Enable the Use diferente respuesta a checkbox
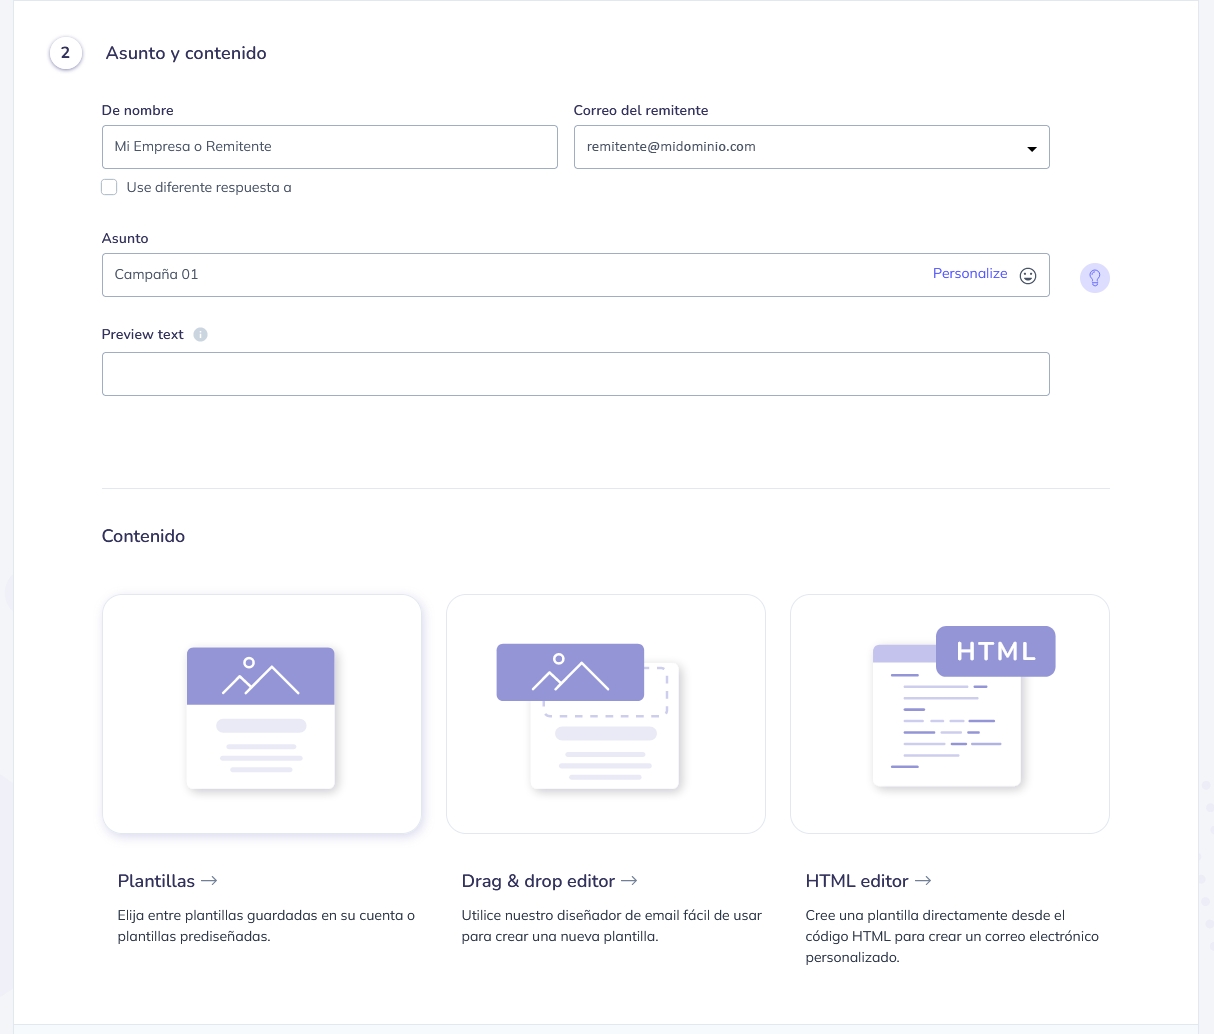 click(x=110, y=187)
